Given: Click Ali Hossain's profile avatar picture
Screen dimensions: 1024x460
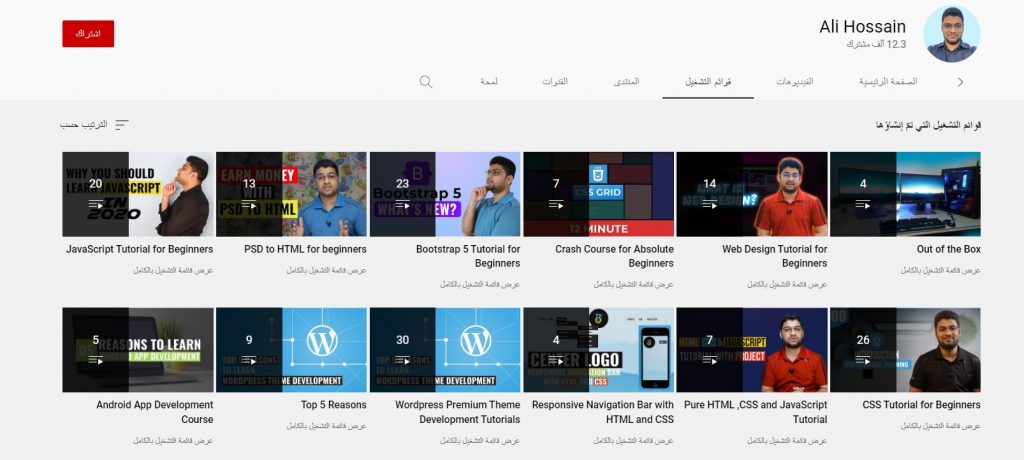Looking at the screenshot, I should pos(951,34).
